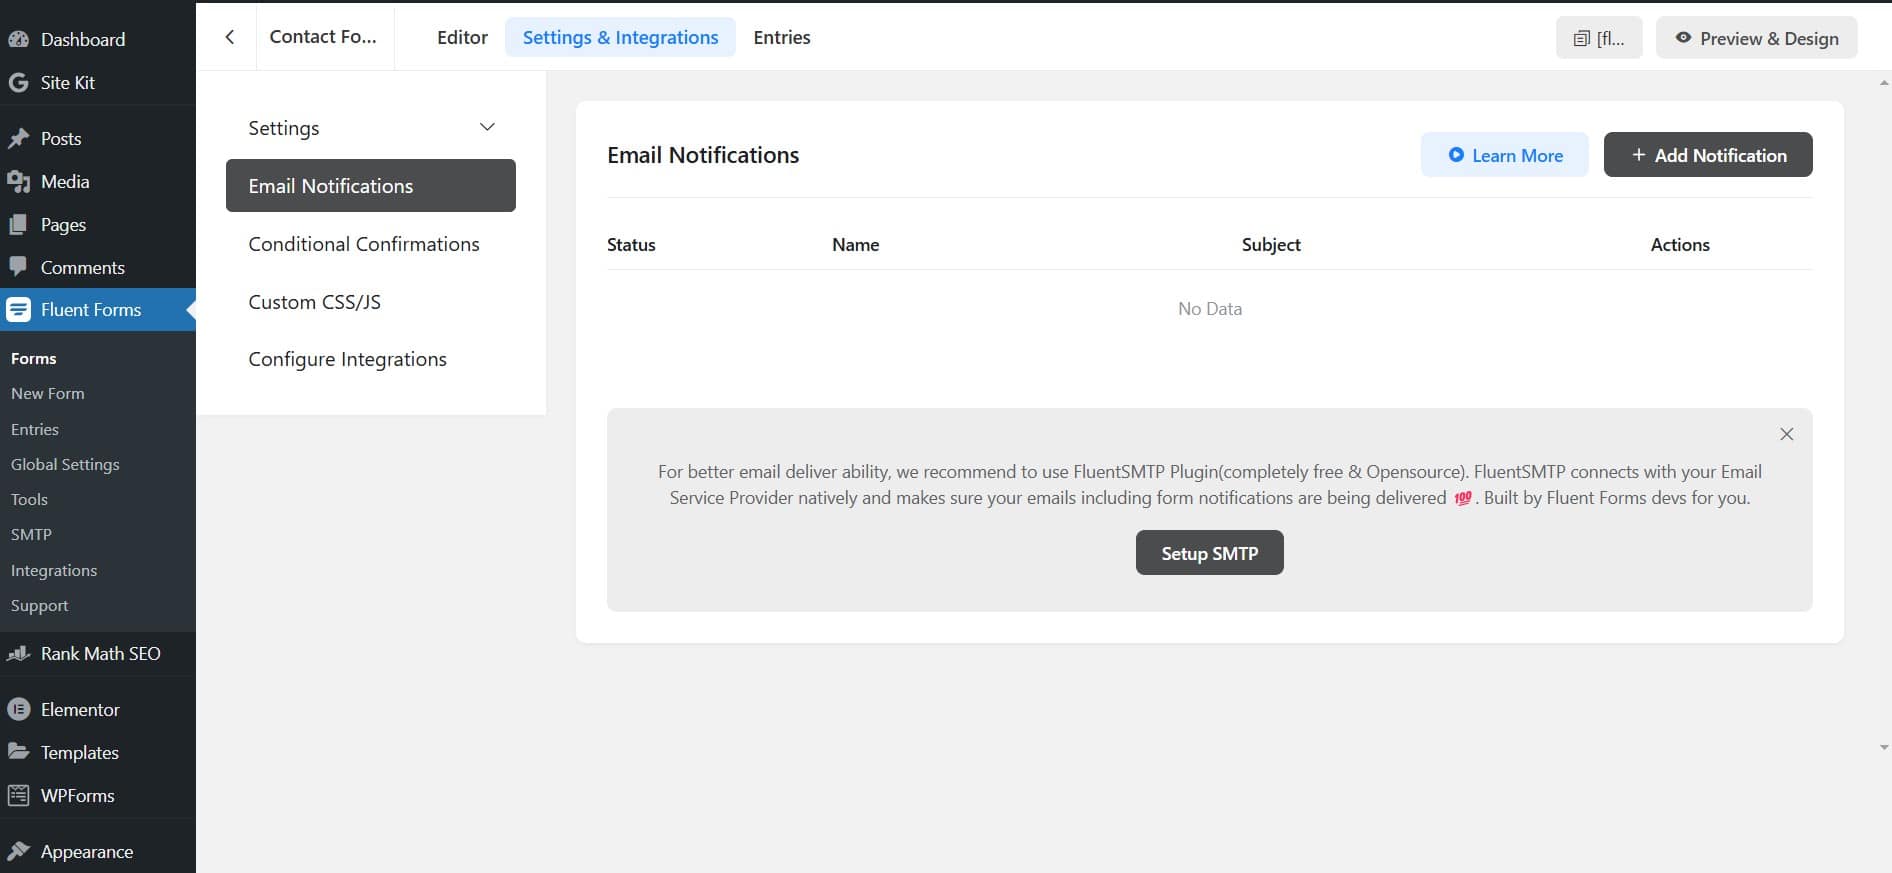Click the scrollbar up arrow
Image resolution: width=1892 pixels, height=873 pixels.
coord(1884,82)
